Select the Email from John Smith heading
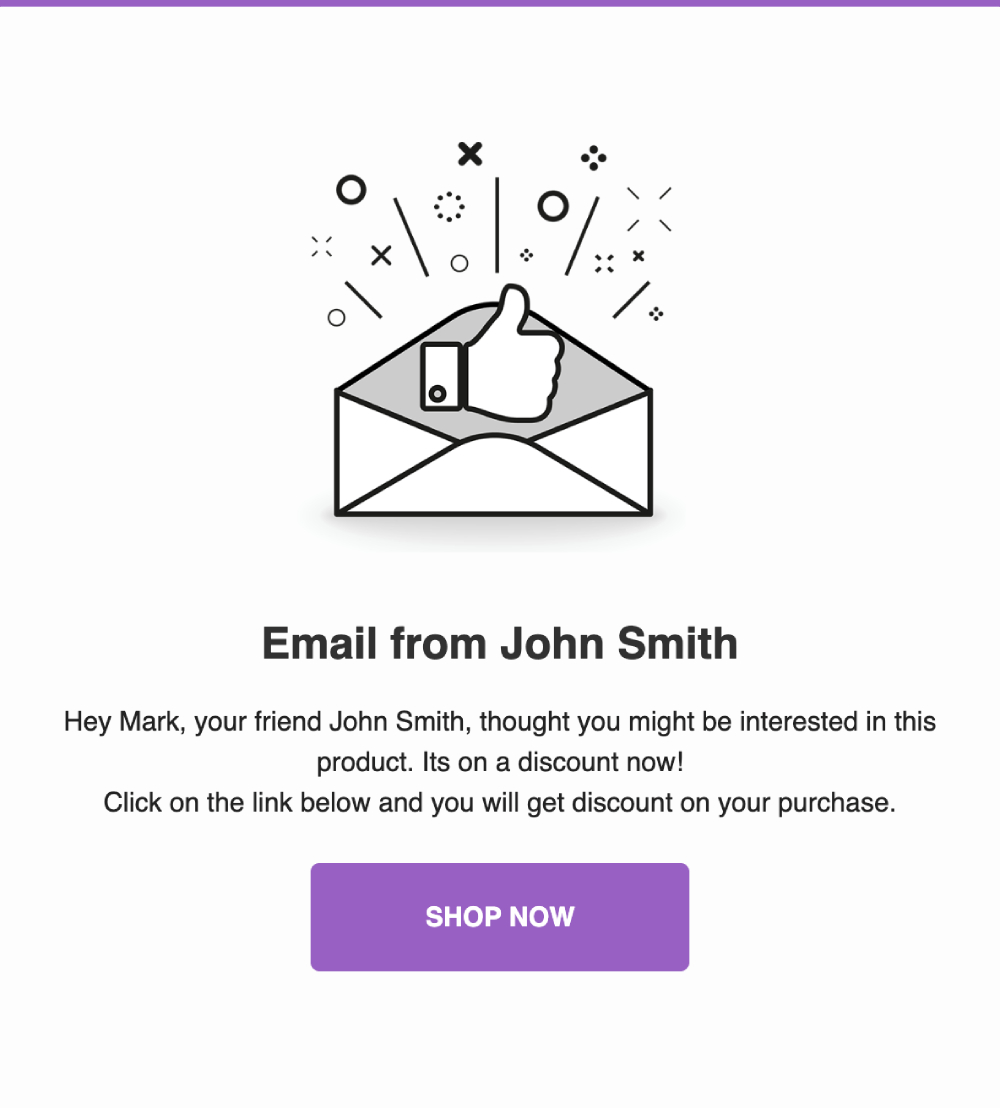Viewport: 1000px width, 1108px height. 499,644
